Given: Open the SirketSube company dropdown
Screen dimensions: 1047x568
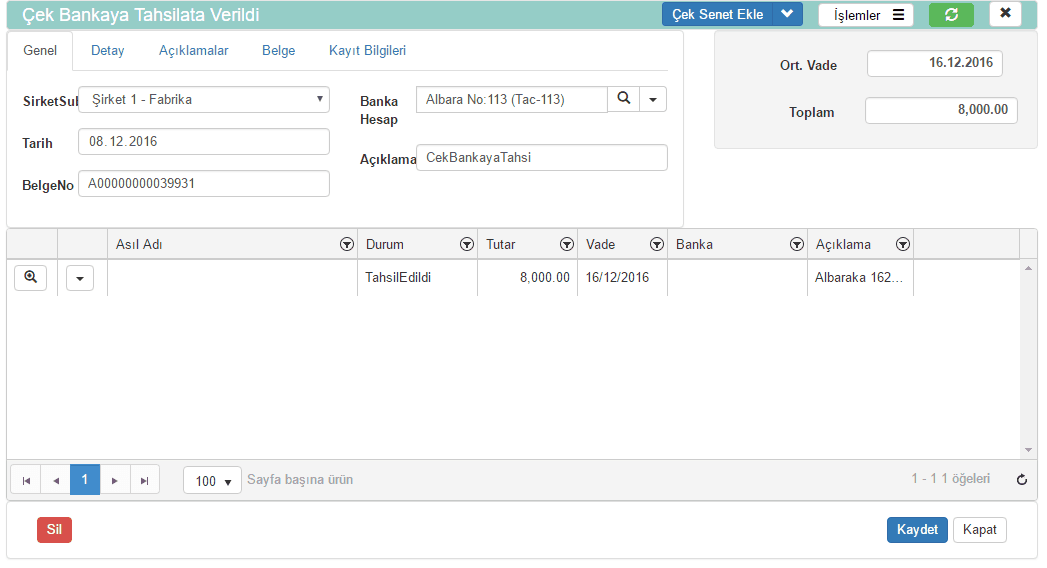Looking at the screenshot, I should pos(204,100).
